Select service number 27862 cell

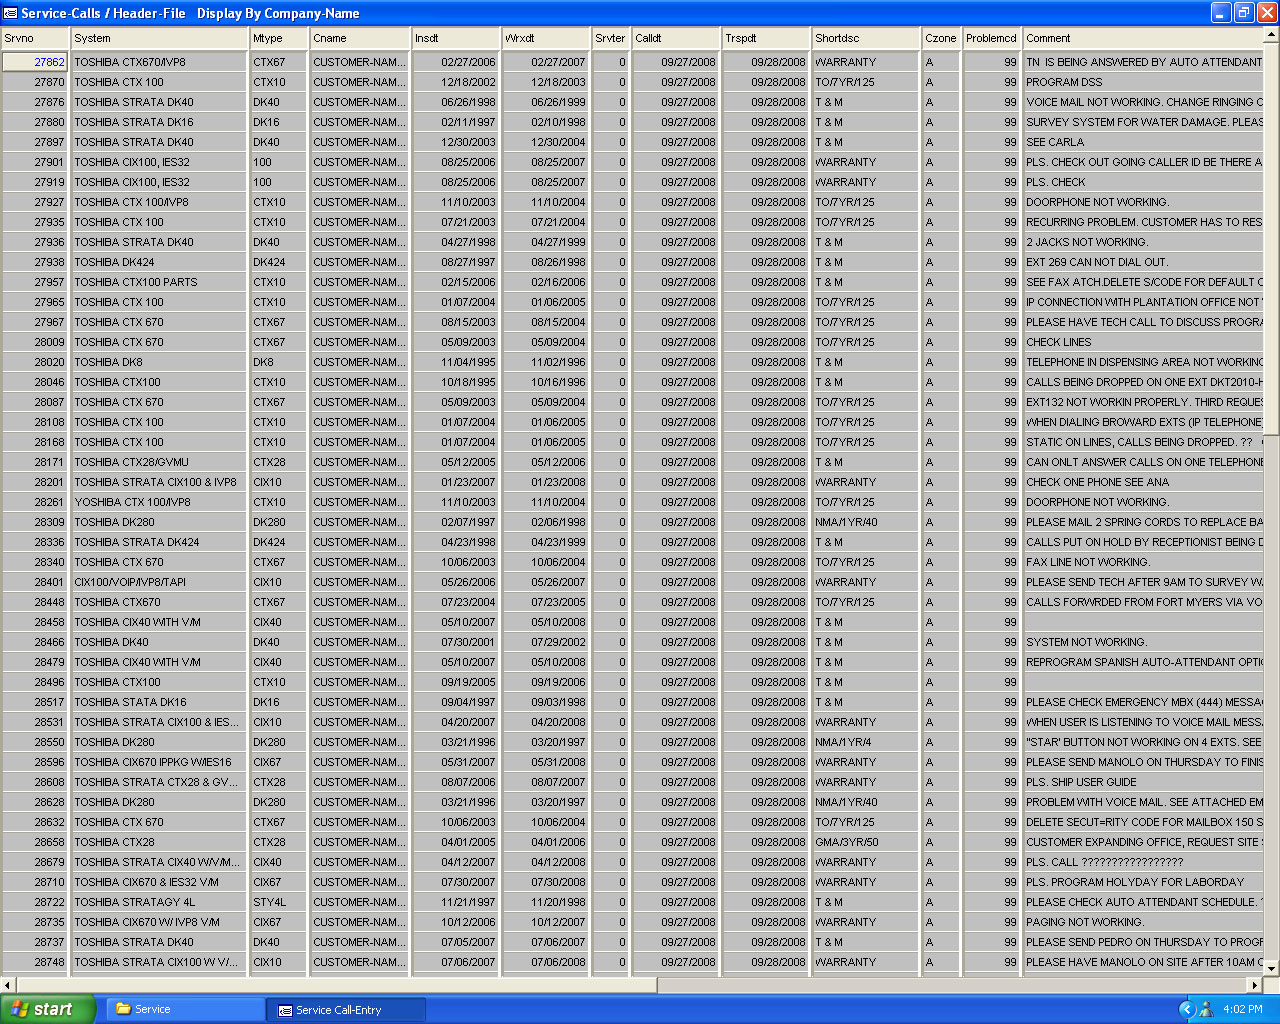[35, 62]
